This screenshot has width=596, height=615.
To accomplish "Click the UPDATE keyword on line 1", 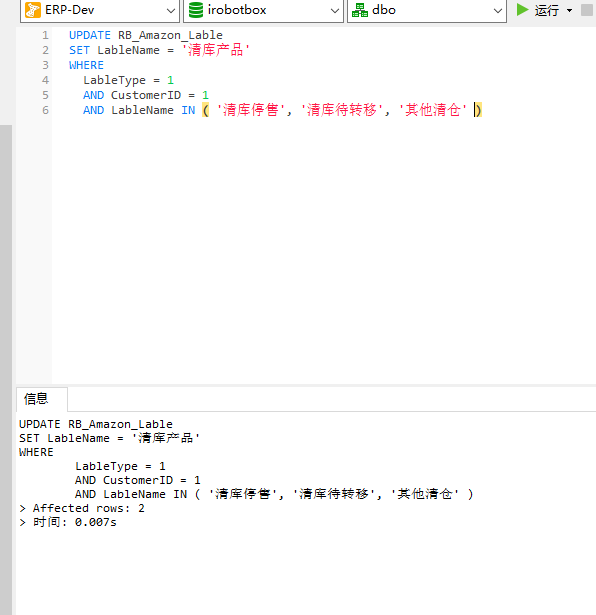I will (90, 35).
